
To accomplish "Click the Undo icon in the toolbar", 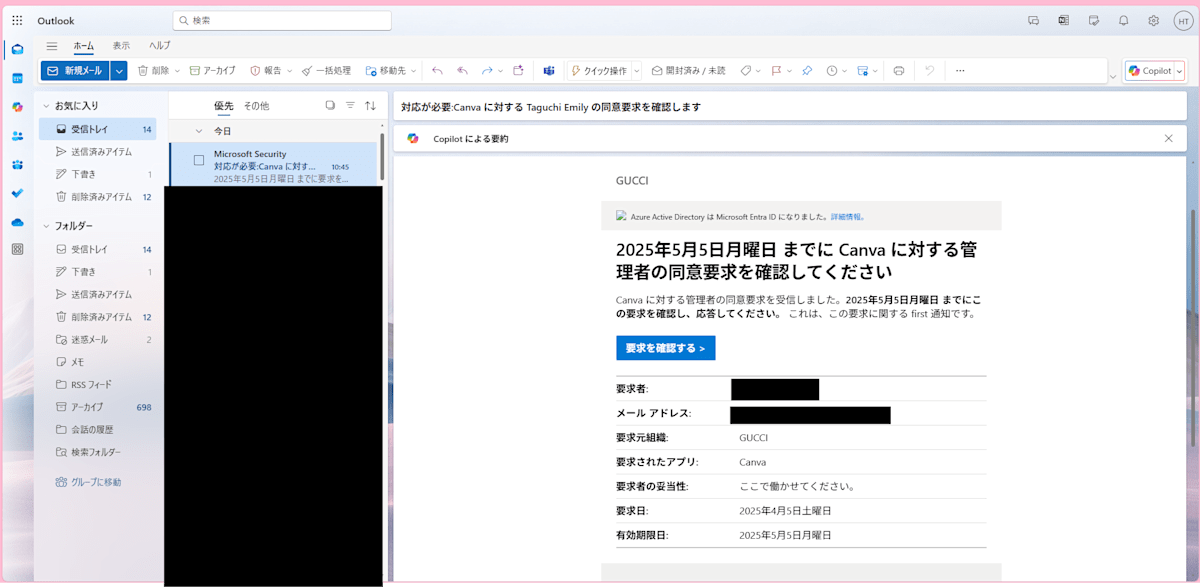I will click(929, 71).
